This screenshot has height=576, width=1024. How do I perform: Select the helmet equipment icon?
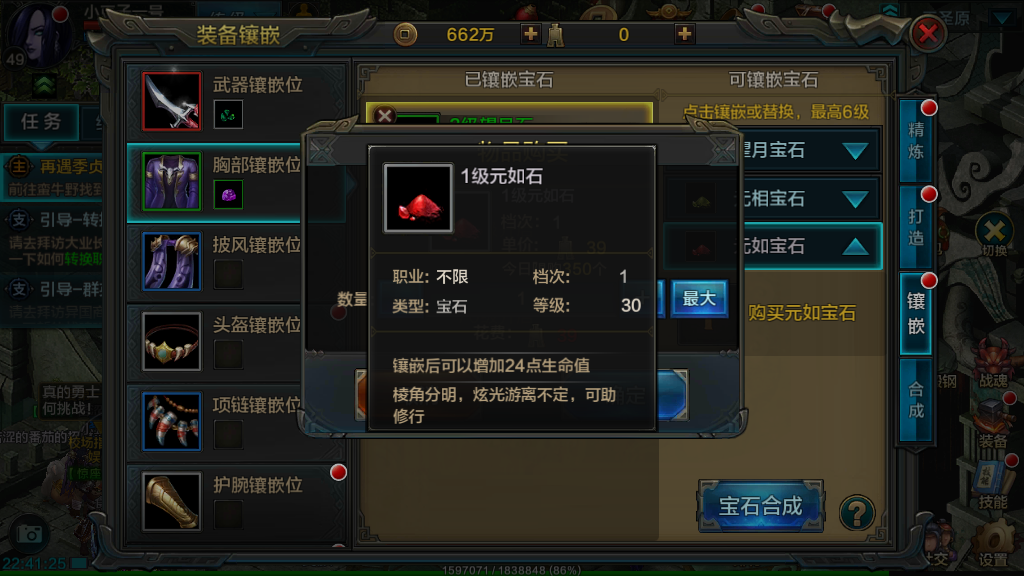(171, 341)
